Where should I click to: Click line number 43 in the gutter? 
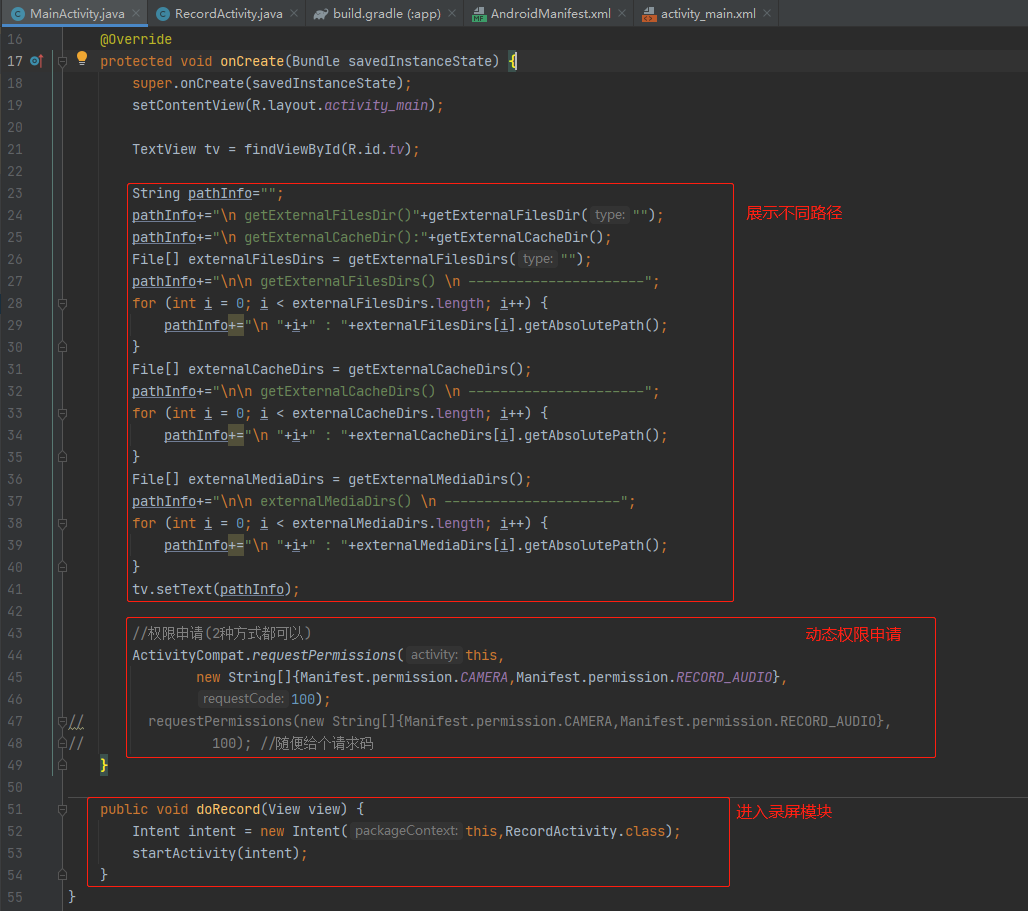(x=14, y=633)
